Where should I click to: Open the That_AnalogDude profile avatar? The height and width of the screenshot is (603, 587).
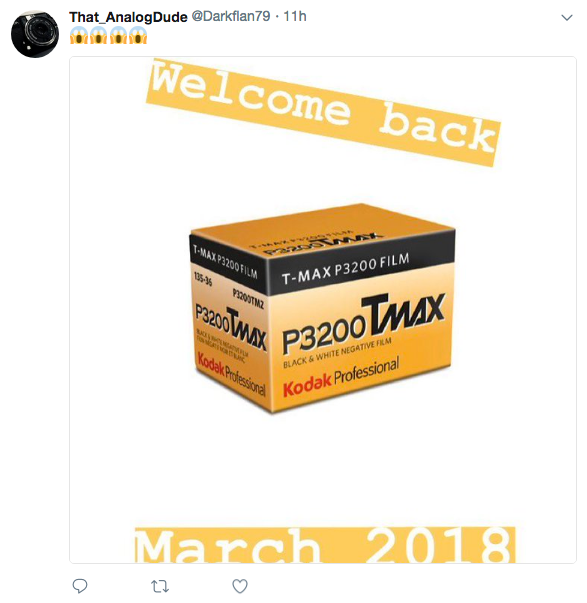35,34
